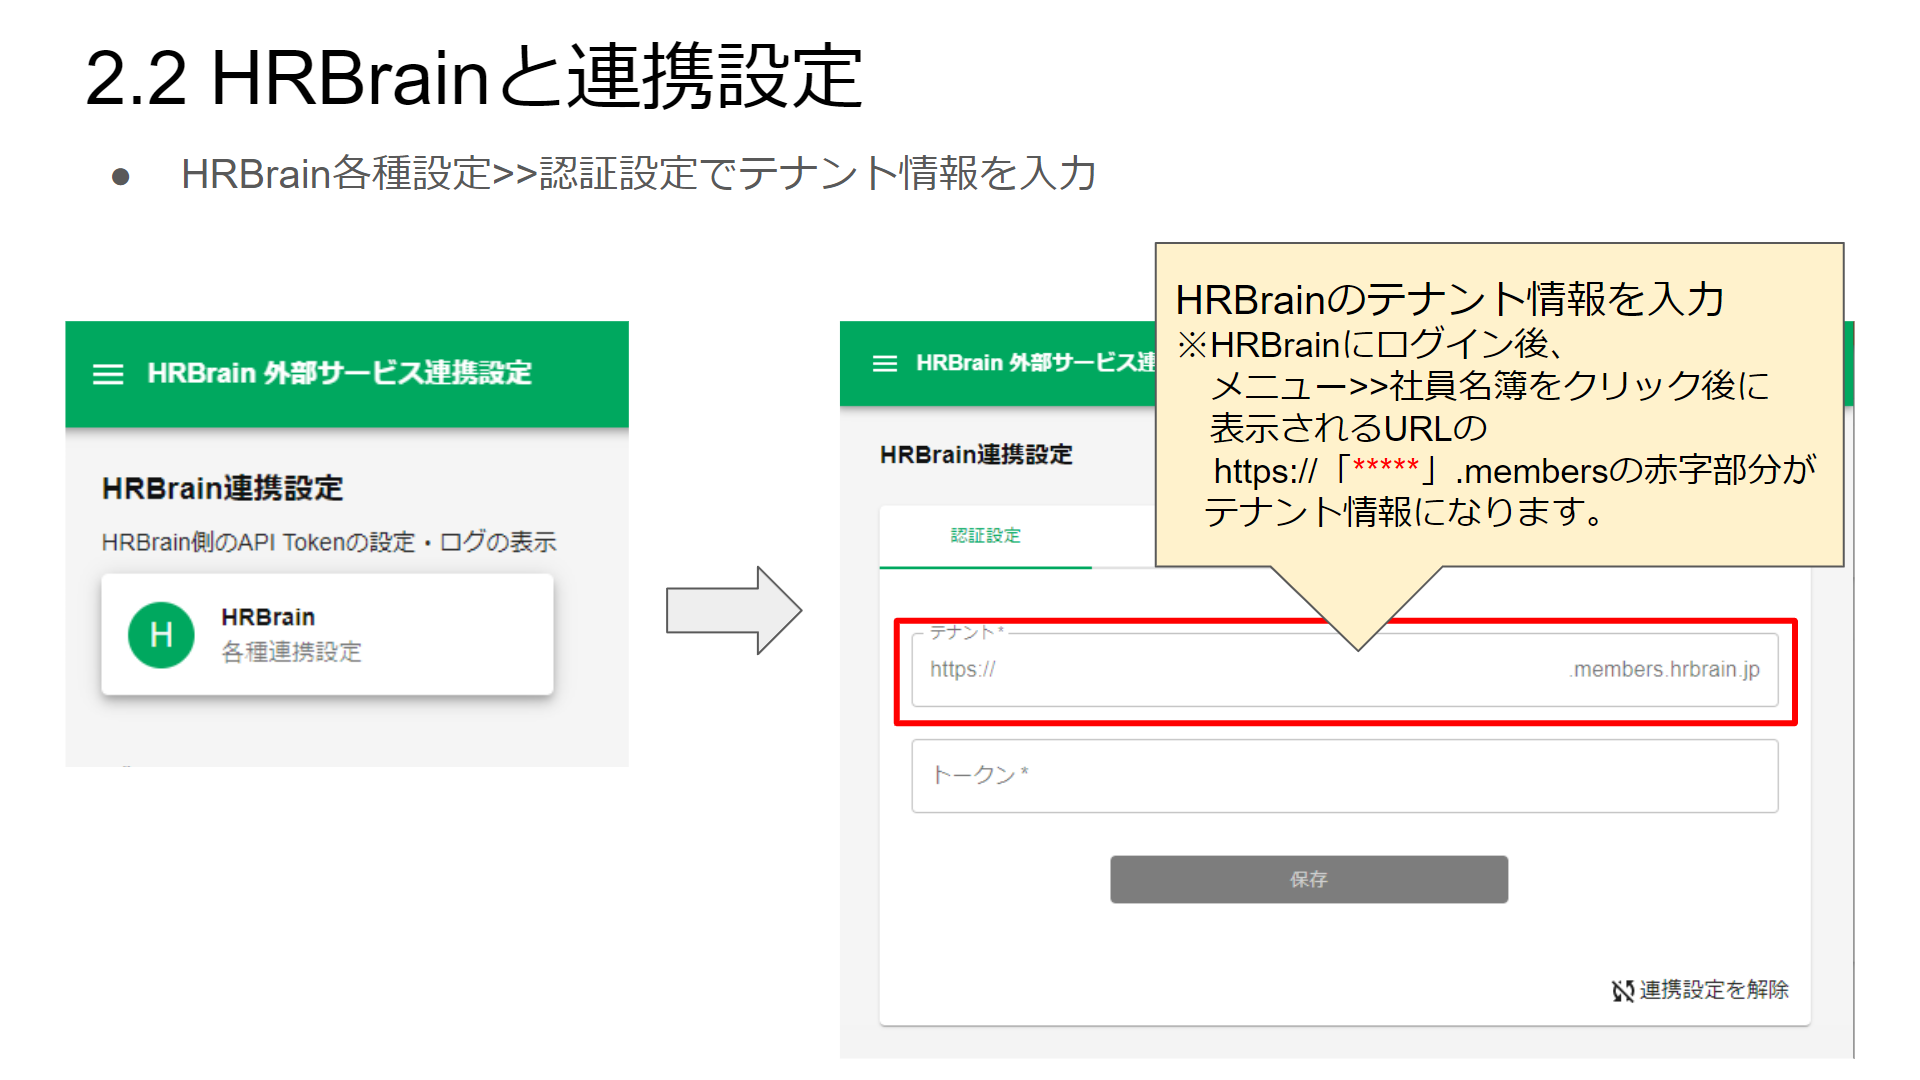1920x1080 pixels.
Task: Click the unlink icon next to 連携設定を解除
Action: click(x=1623, y=991)
